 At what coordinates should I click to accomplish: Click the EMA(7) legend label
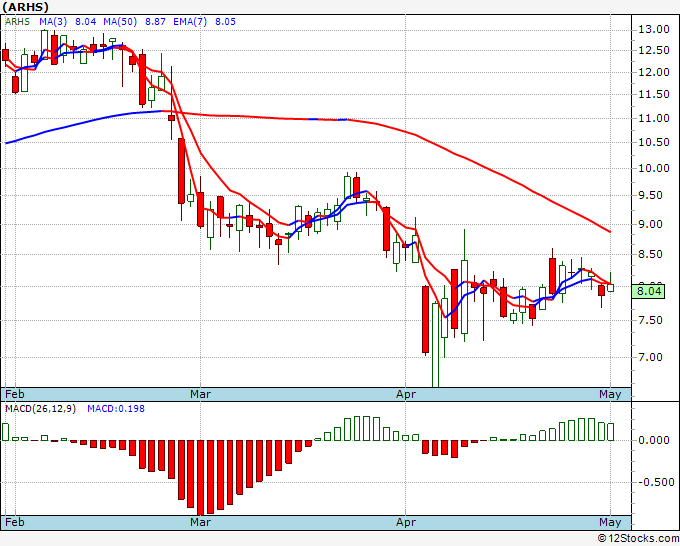(x=190, y=21)
